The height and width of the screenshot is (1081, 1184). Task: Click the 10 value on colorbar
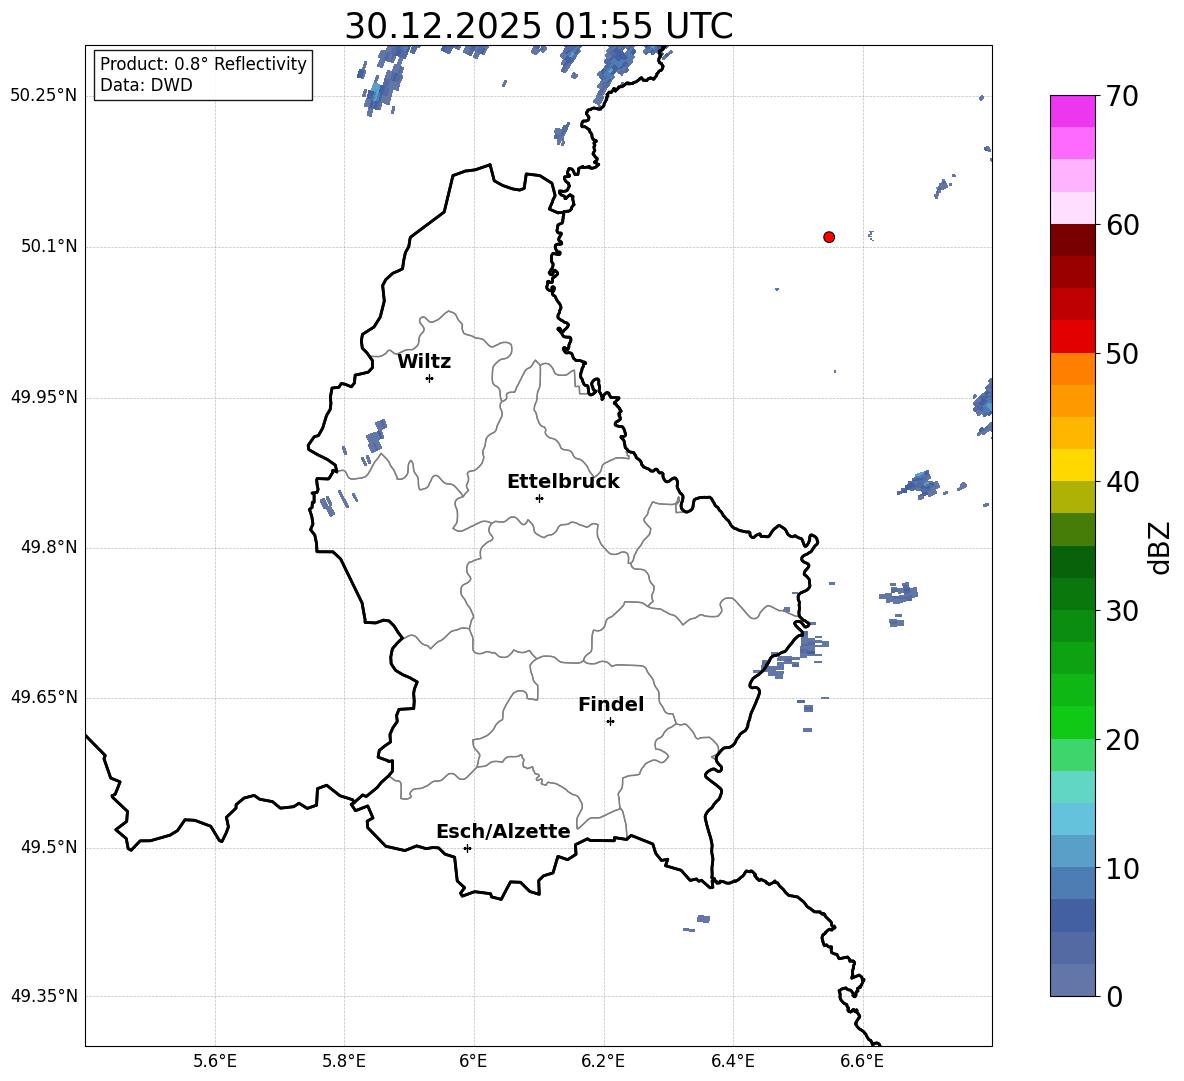click(x=1122, y=868)
